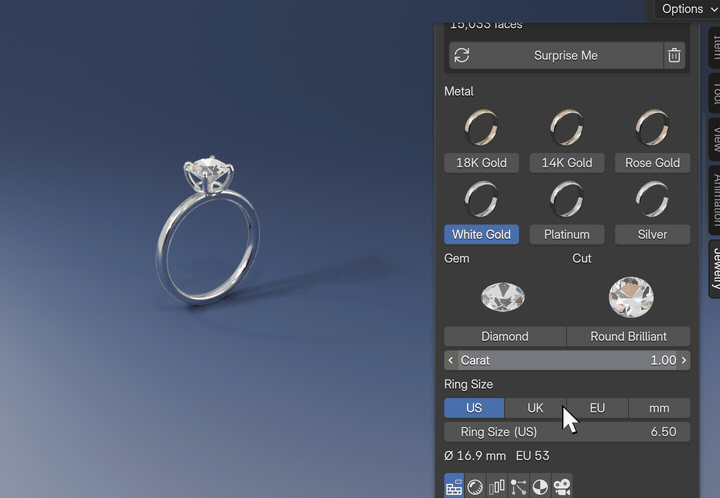Select the Platinum ring thumbnail

point(567,199)
